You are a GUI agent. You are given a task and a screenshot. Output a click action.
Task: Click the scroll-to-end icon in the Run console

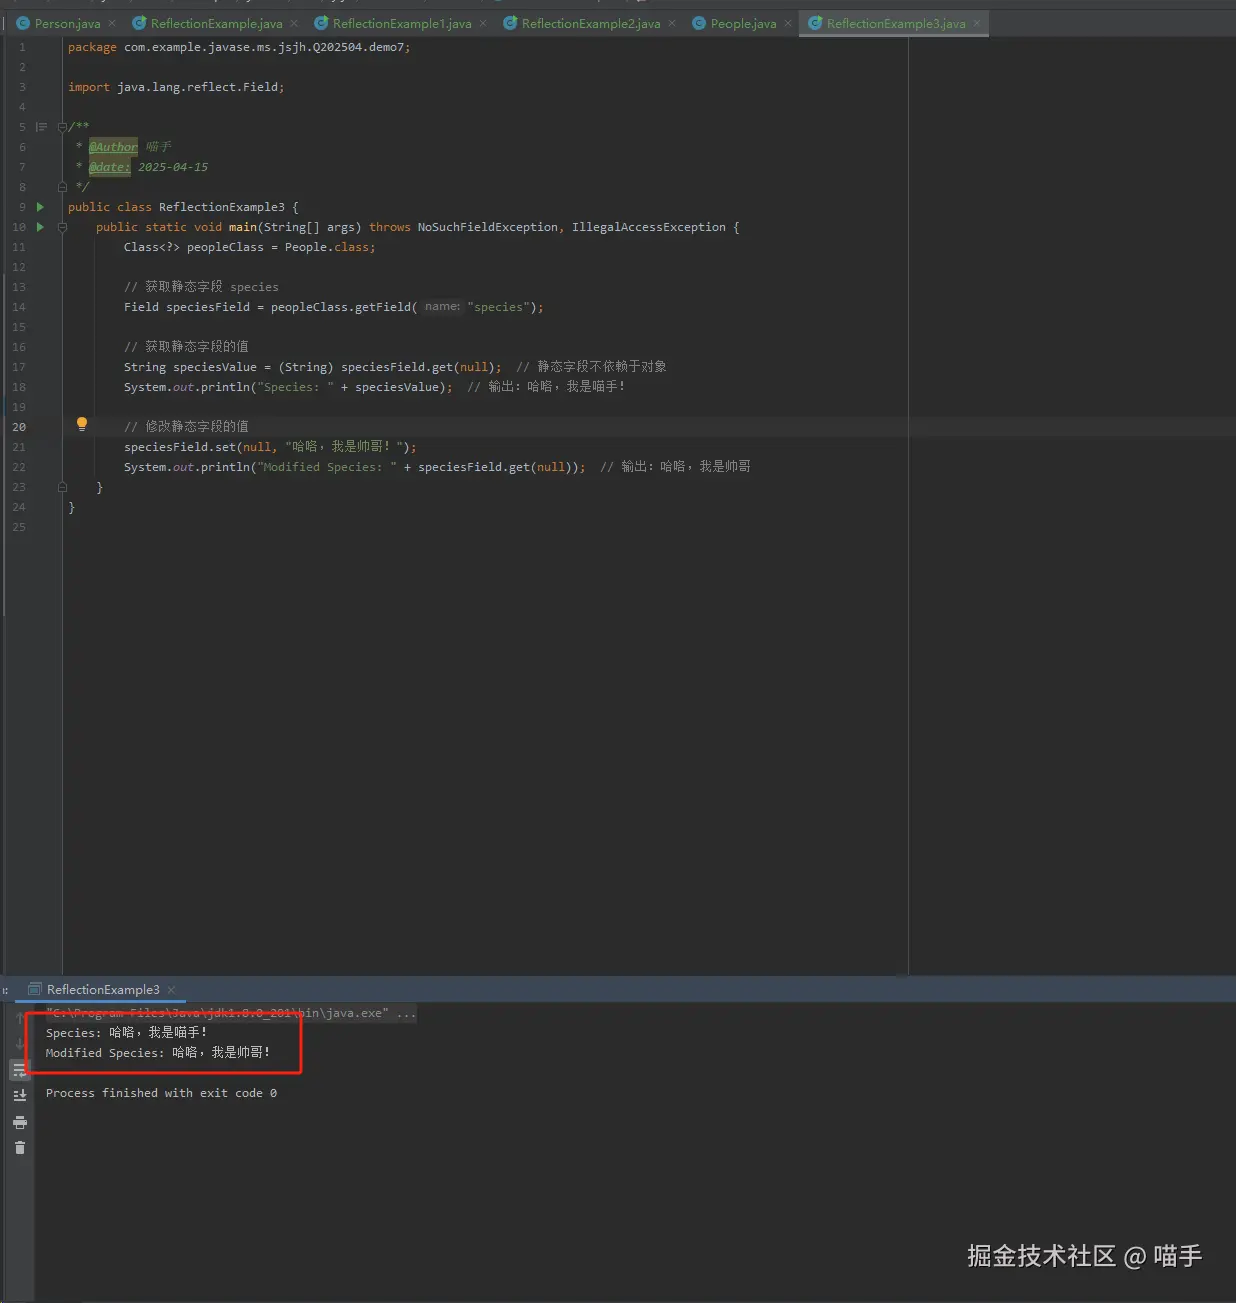click(19, 1096)
